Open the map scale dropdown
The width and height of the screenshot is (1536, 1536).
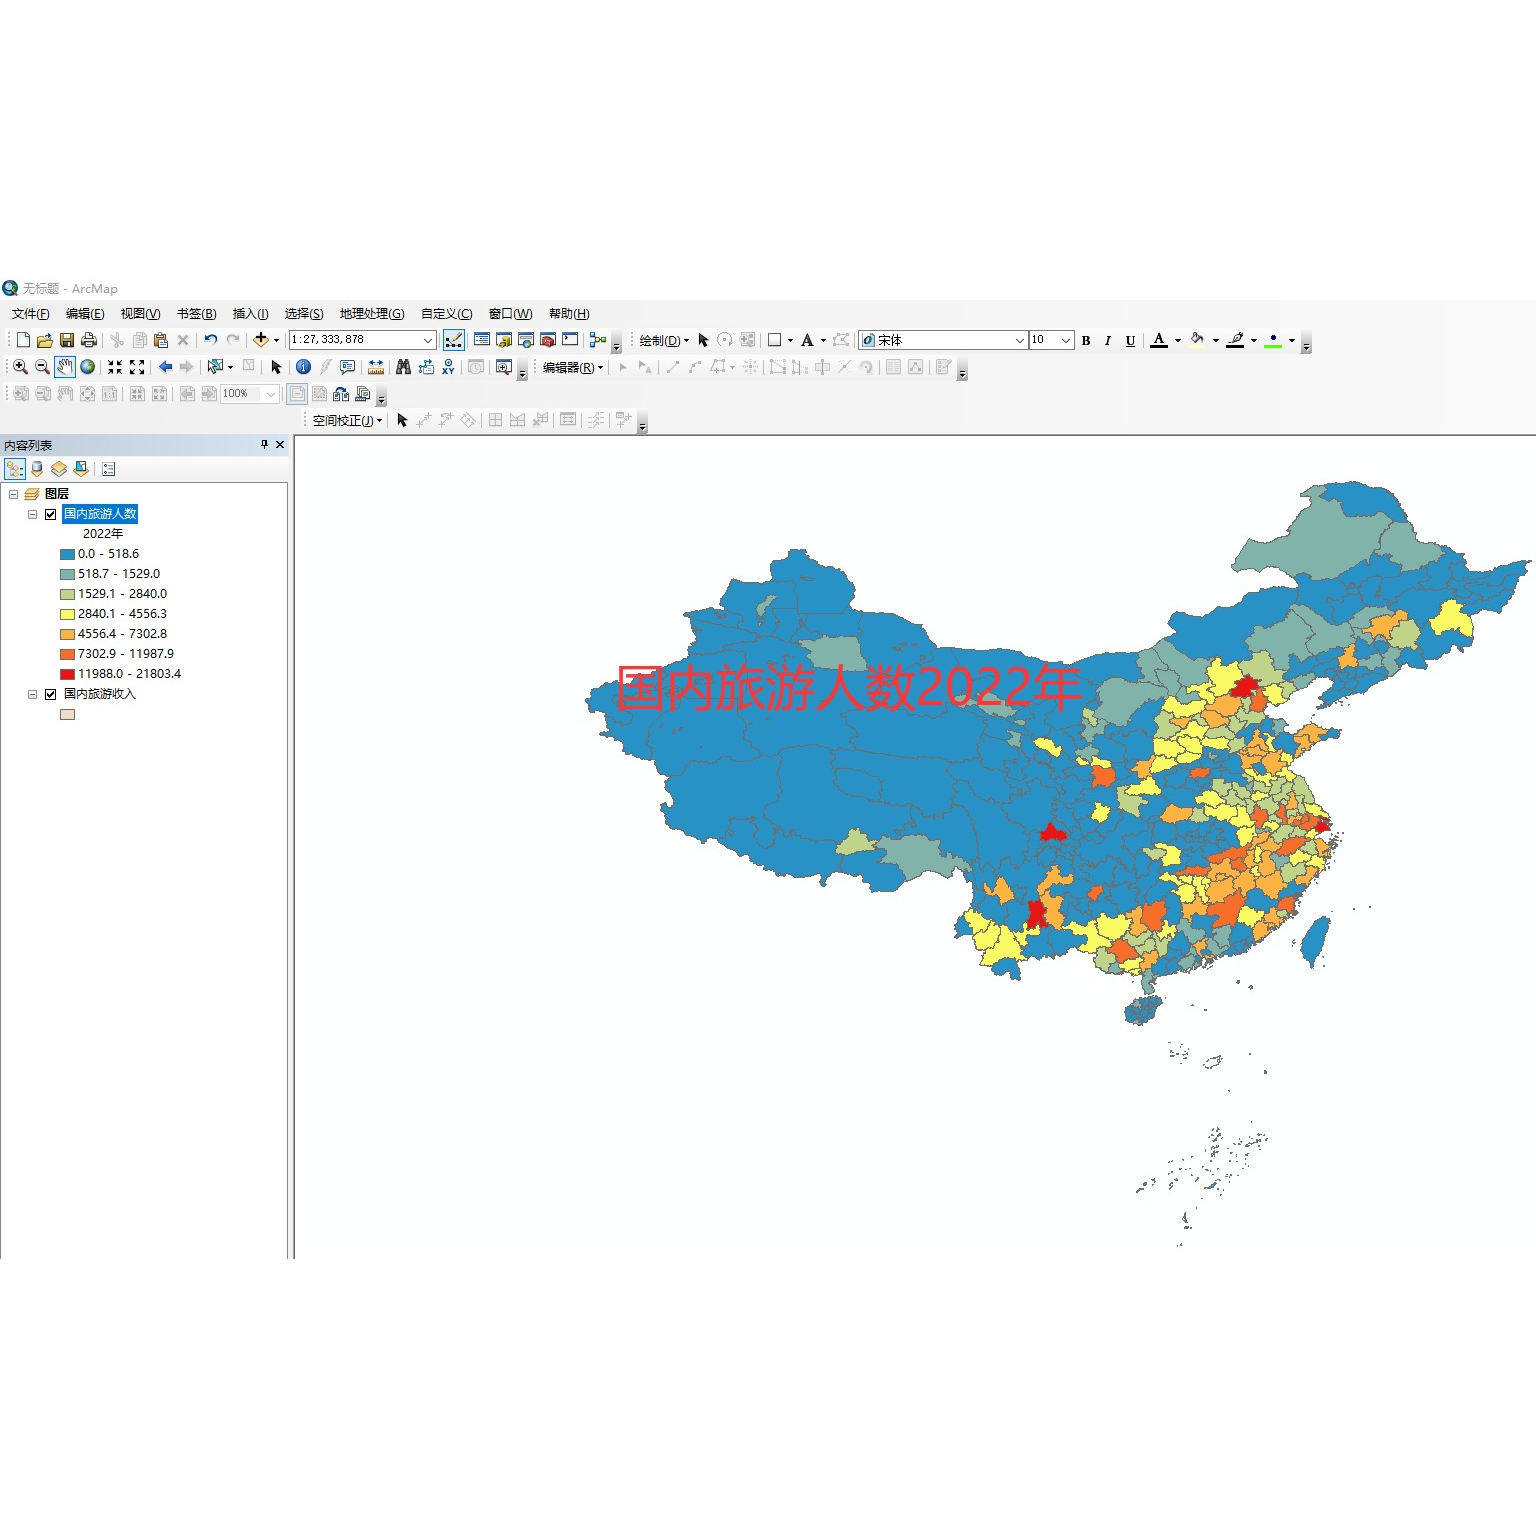pyautogui.click(x=429, y=340)
